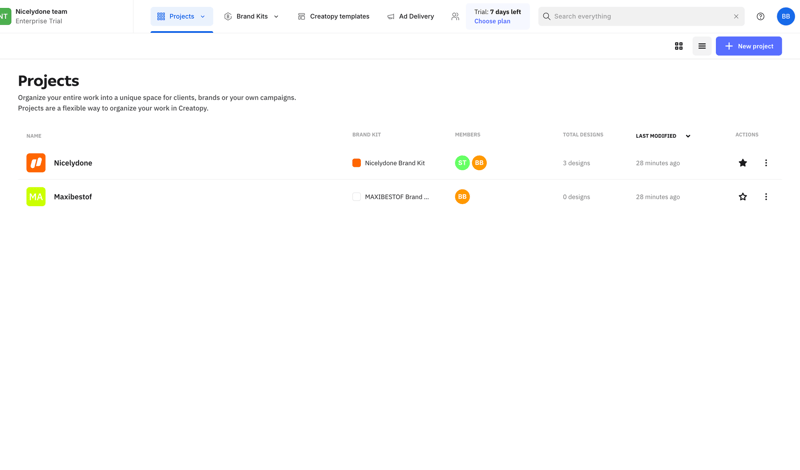Unstar the Nicelydone project

coord(742,163)
